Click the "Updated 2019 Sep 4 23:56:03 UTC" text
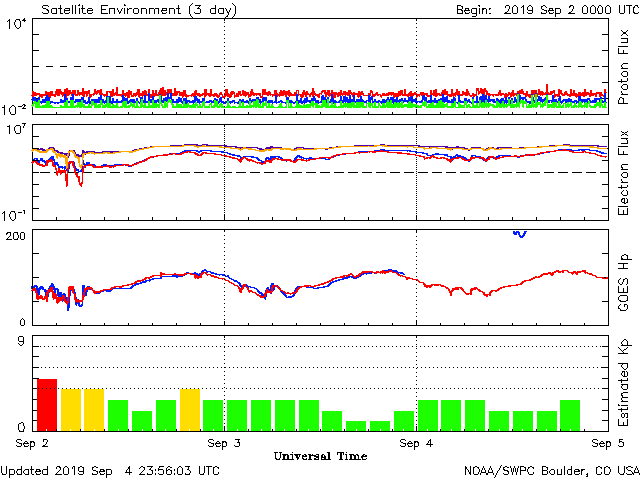The height and width of the screenshot is (480, 640). tap(110, 471)
